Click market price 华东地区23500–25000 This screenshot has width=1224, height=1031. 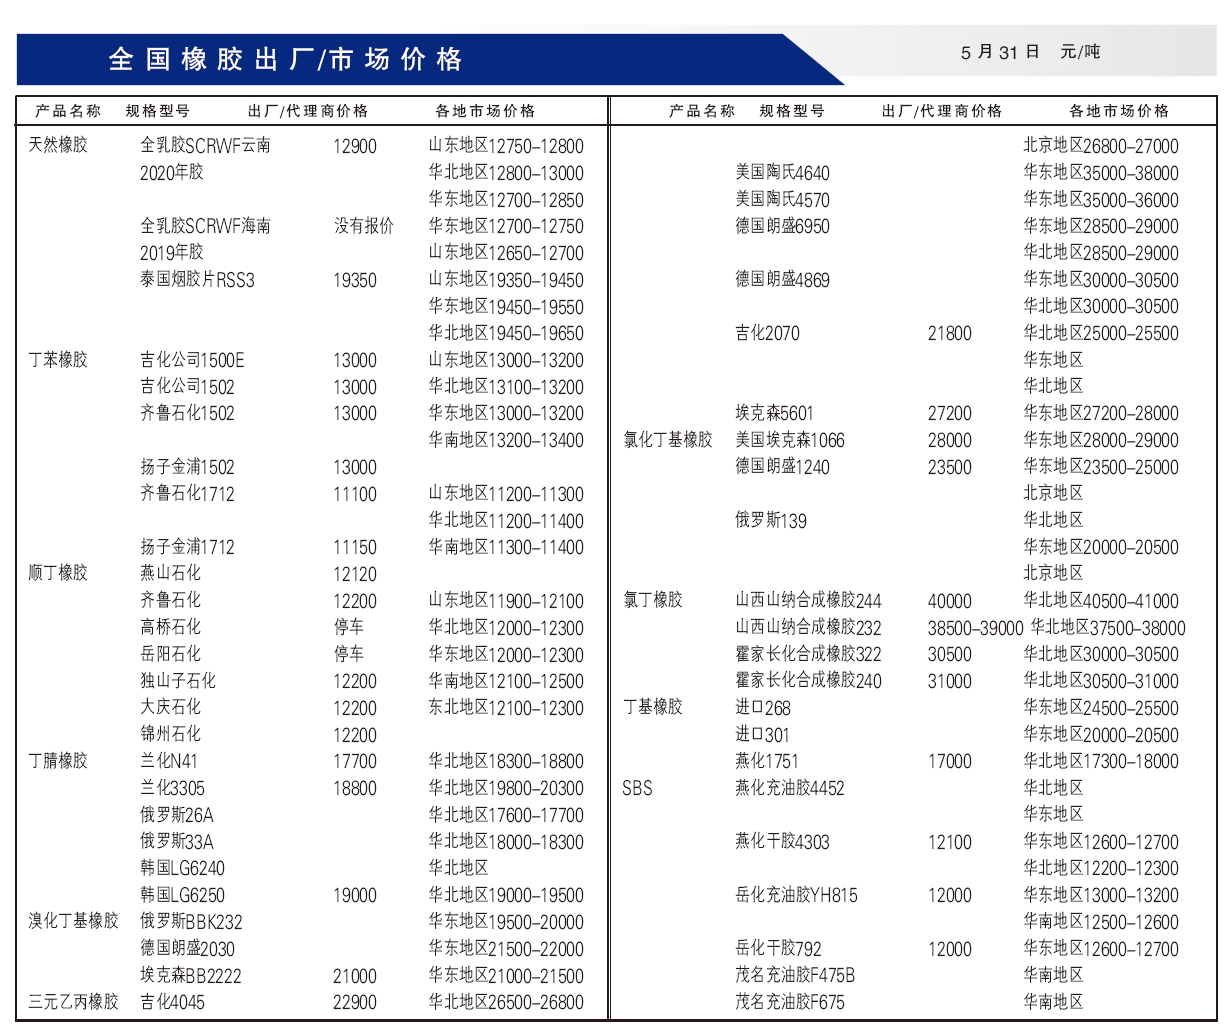(x=1101, y=466)
